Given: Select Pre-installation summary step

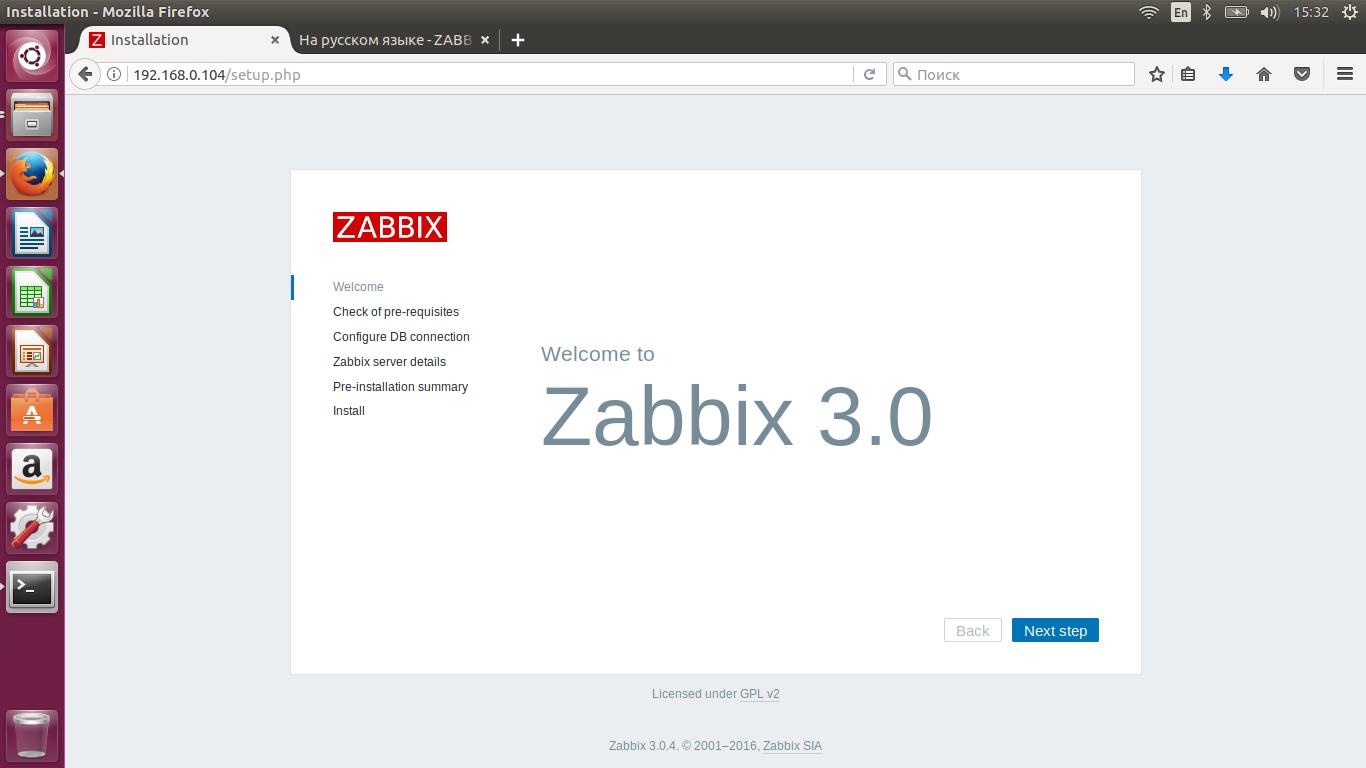Looking at the screenshot, I should (x=400, y=387).
